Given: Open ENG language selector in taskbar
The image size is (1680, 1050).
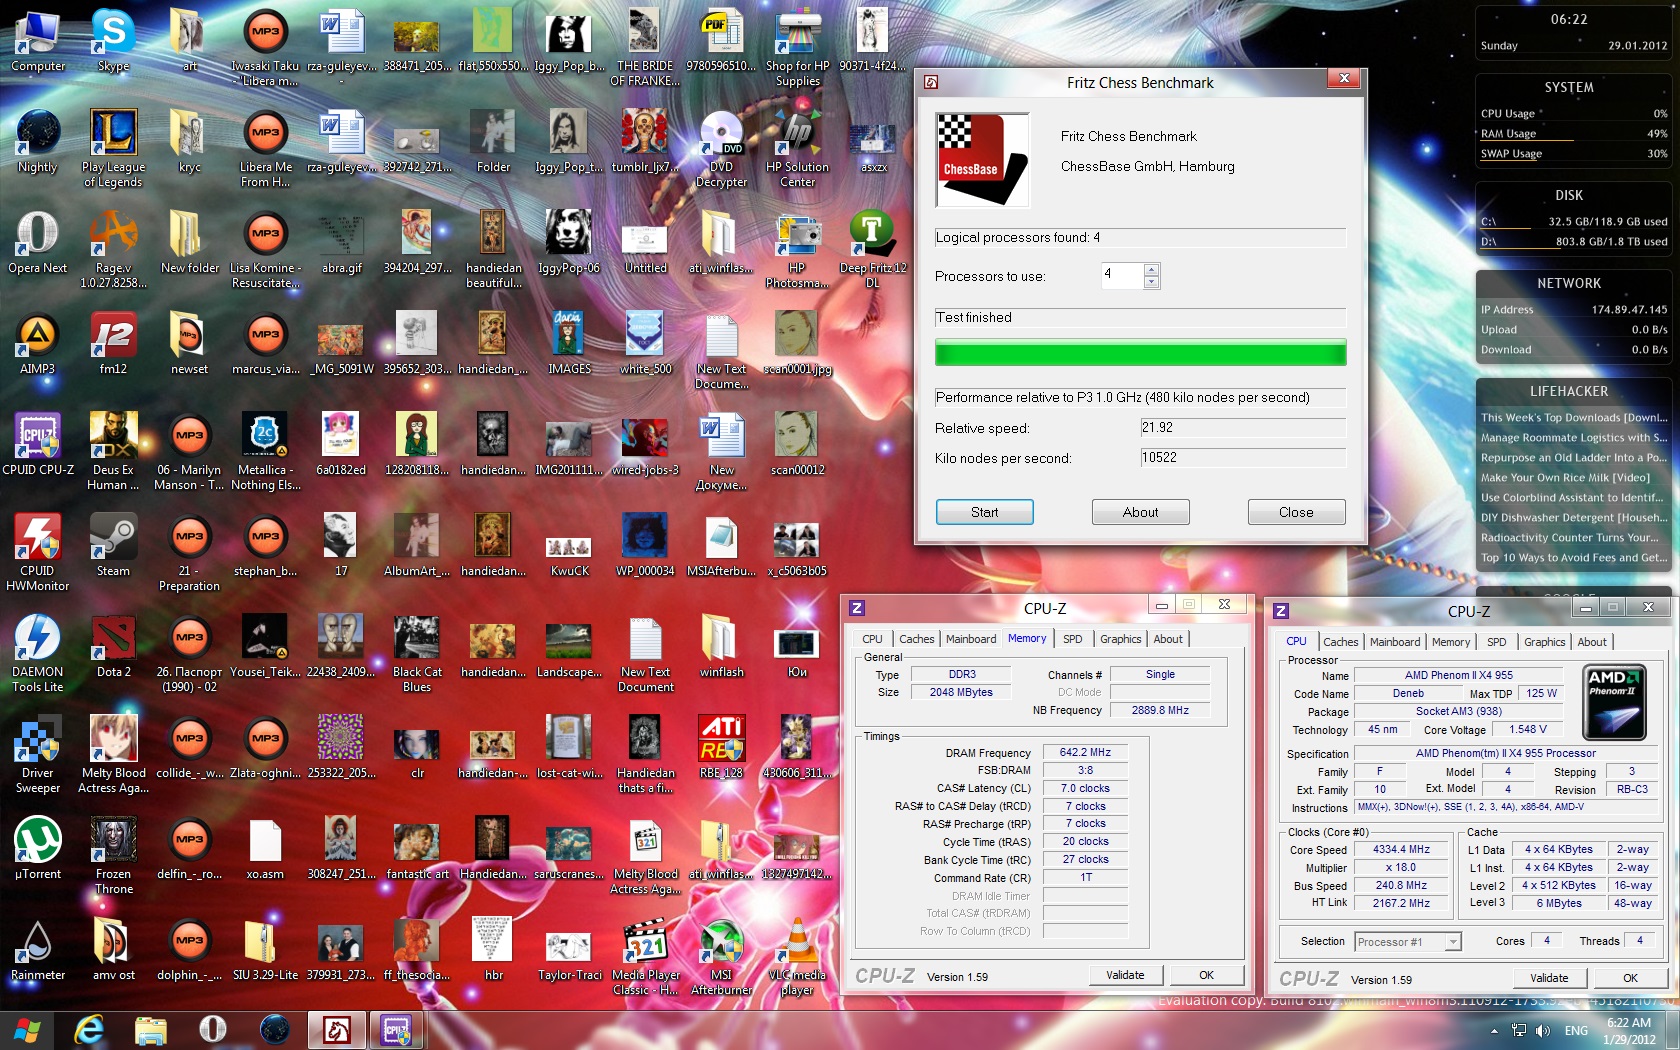Looking at the screenshot, I should (x=1577, y=1030).
